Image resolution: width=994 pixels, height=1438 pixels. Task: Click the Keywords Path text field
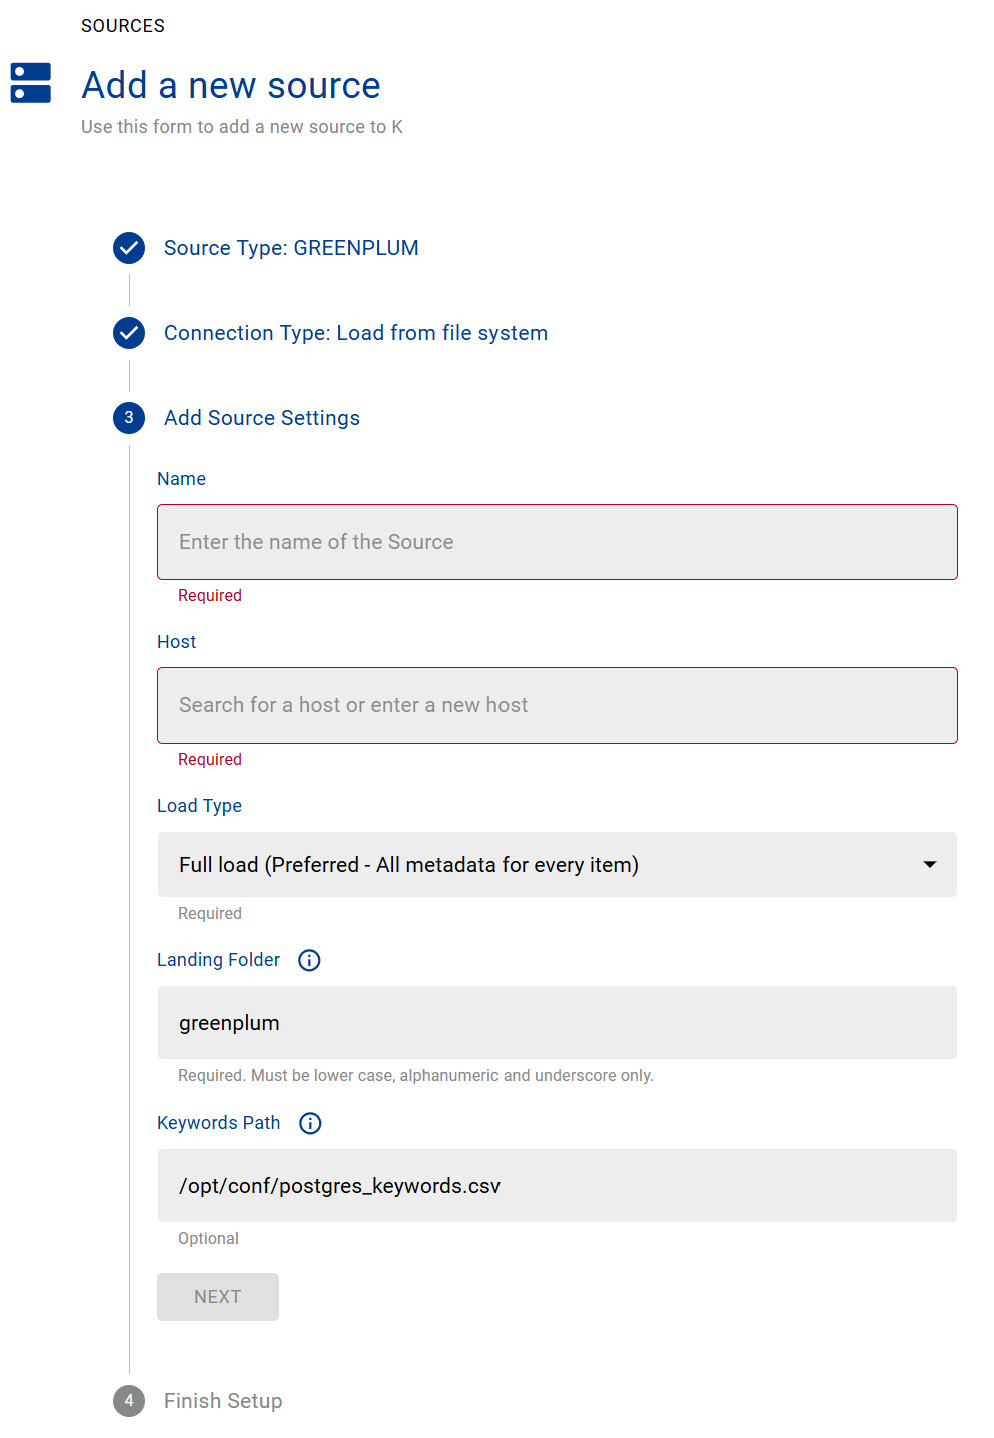coord(557,1186)
